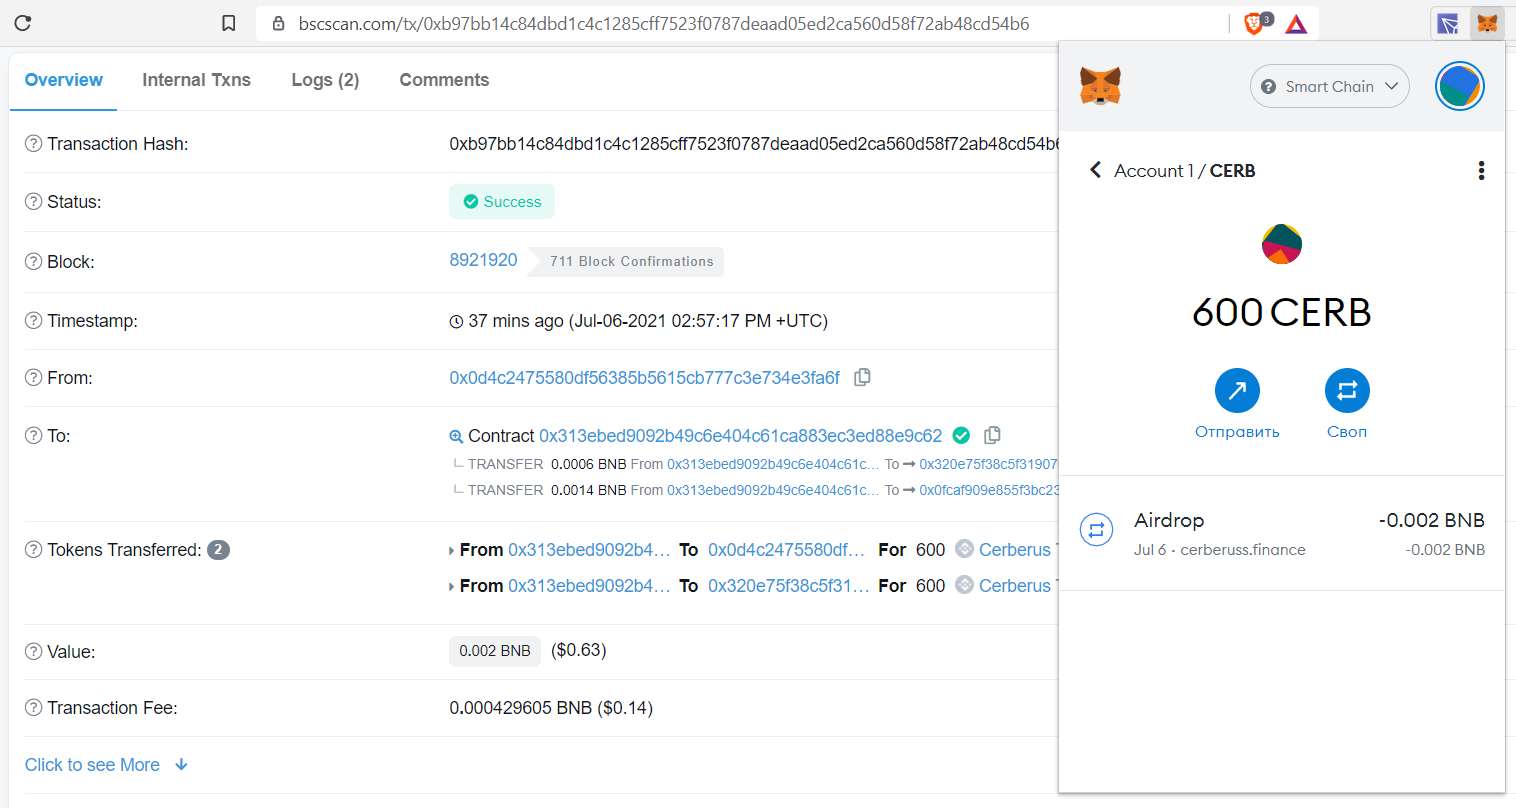1516x808 pixels.
Task: Click the Success status badge
Action: tap(502, 202)
